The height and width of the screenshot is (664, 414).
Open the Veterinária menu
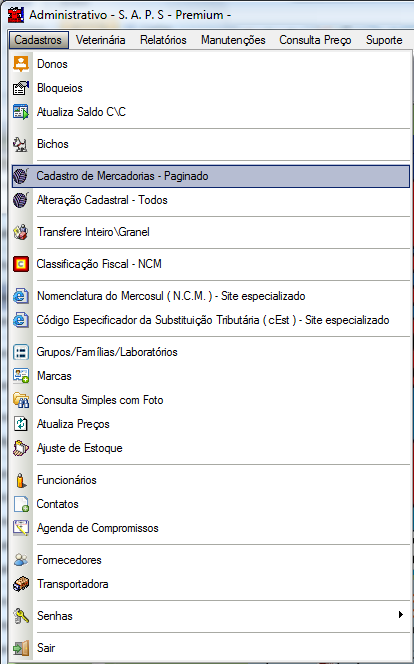[101, 40]
